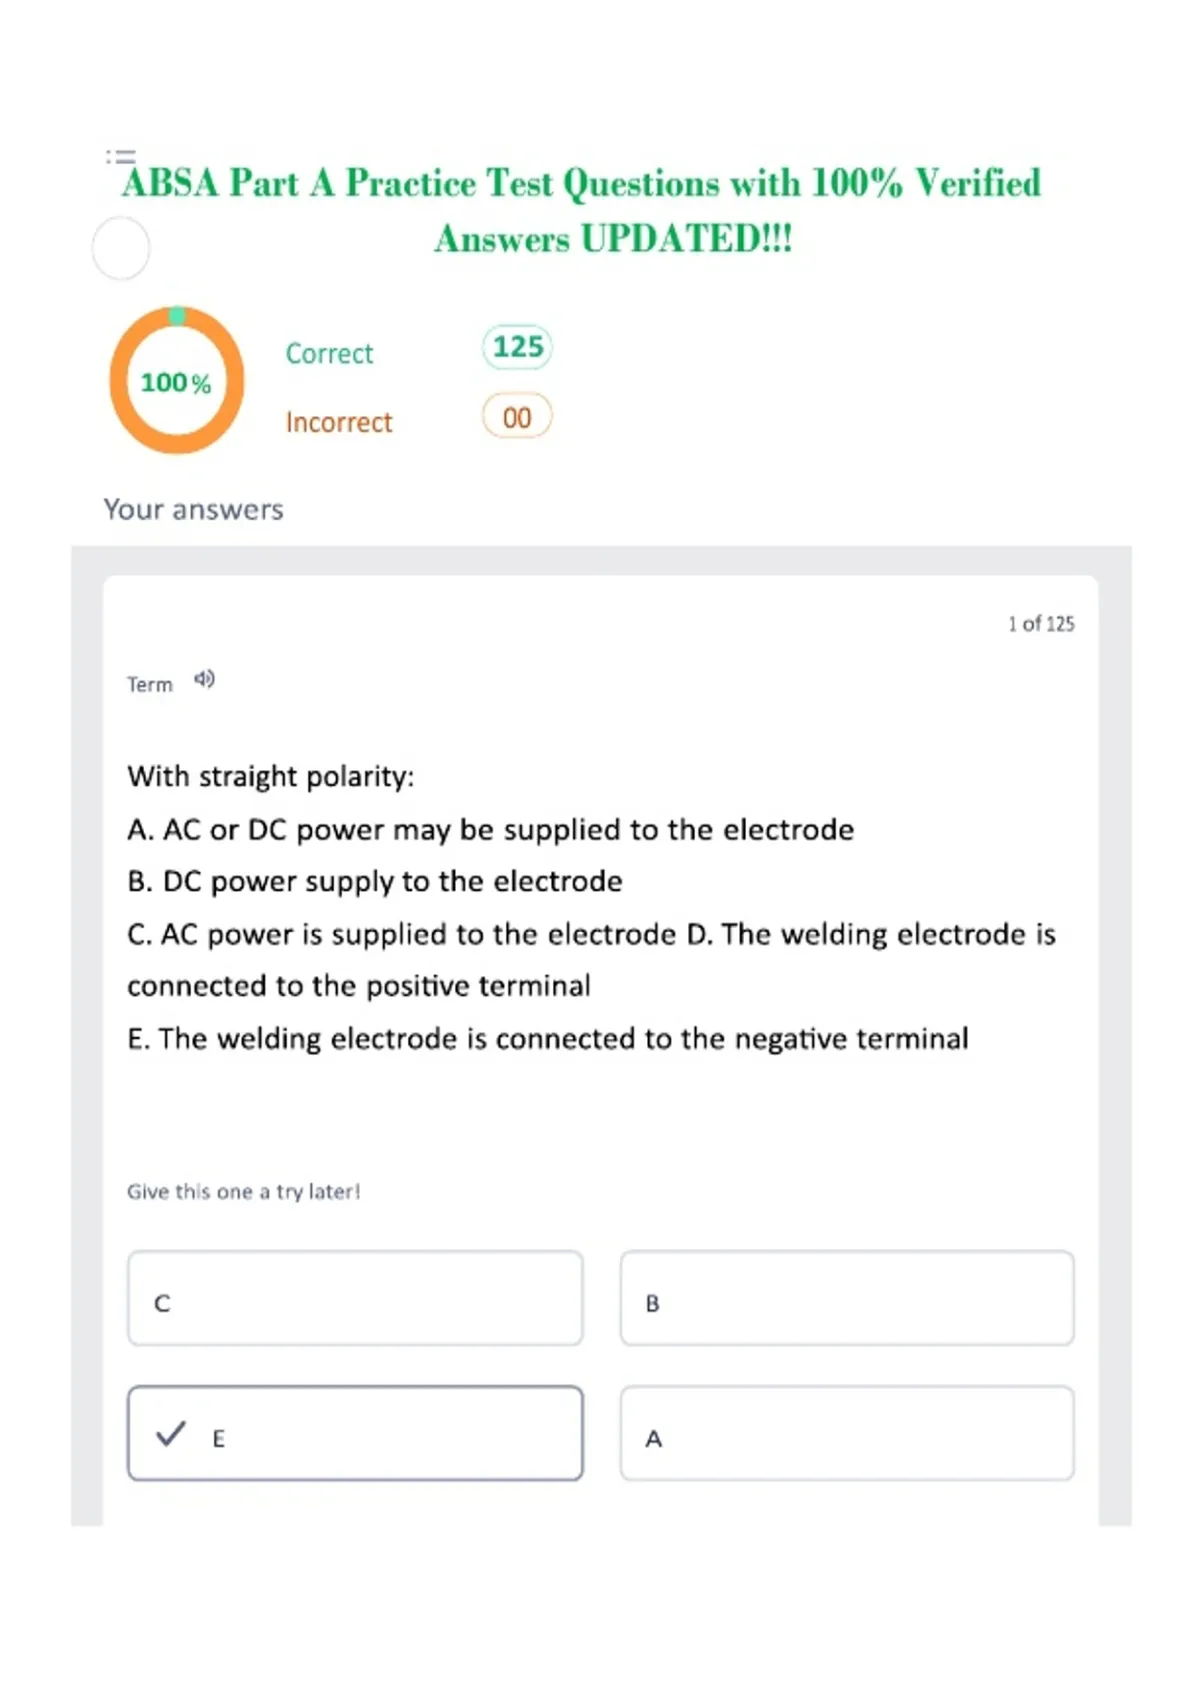Click the 'Give this one a try later!' text
Image resolution: width=1200 pixels, height=1700 pixels.
click(243, 1191)
